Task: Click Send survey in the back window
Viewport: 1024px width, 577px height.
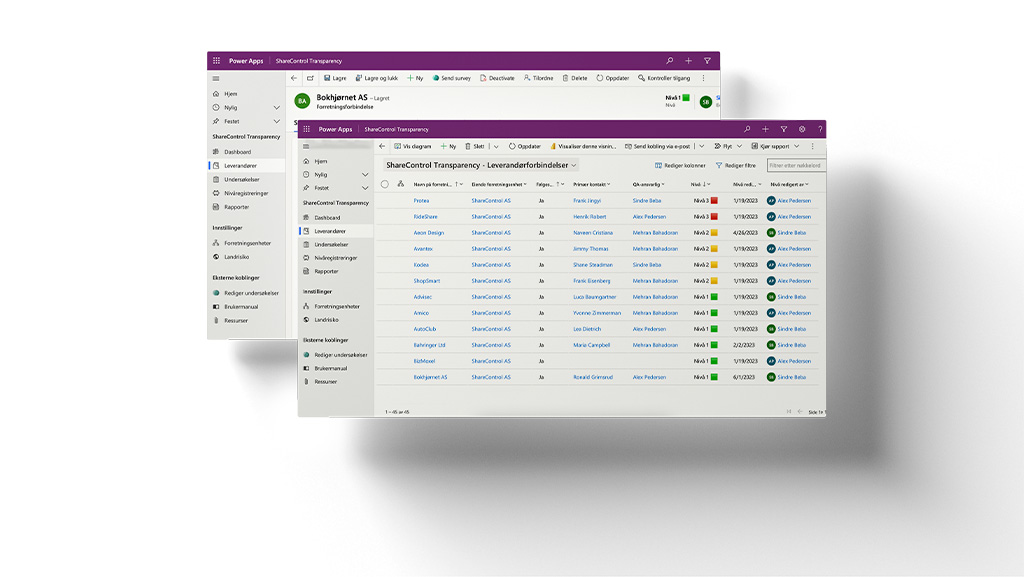Action: (451, 78)
